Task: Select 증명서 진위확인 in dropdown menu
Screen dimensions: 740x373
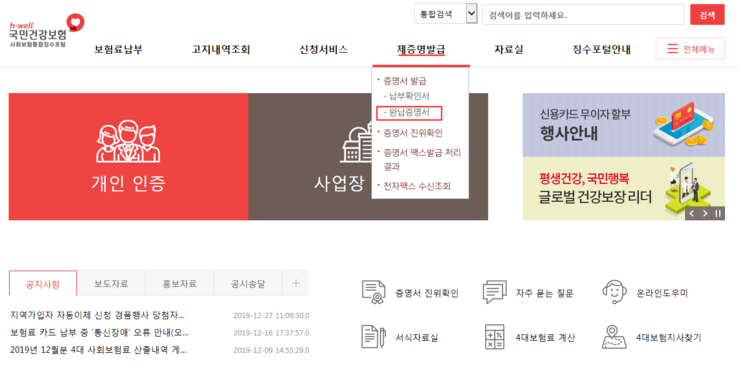Action: (412, 133)
